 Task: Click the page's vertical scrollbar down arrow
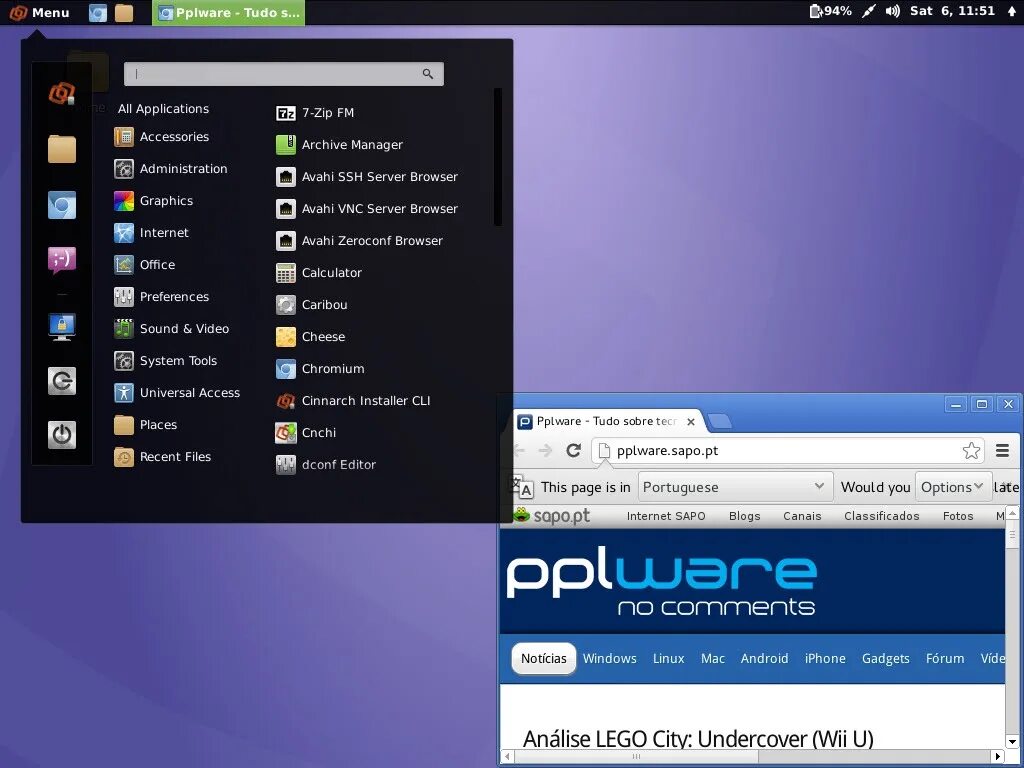tap(1012, 741)
